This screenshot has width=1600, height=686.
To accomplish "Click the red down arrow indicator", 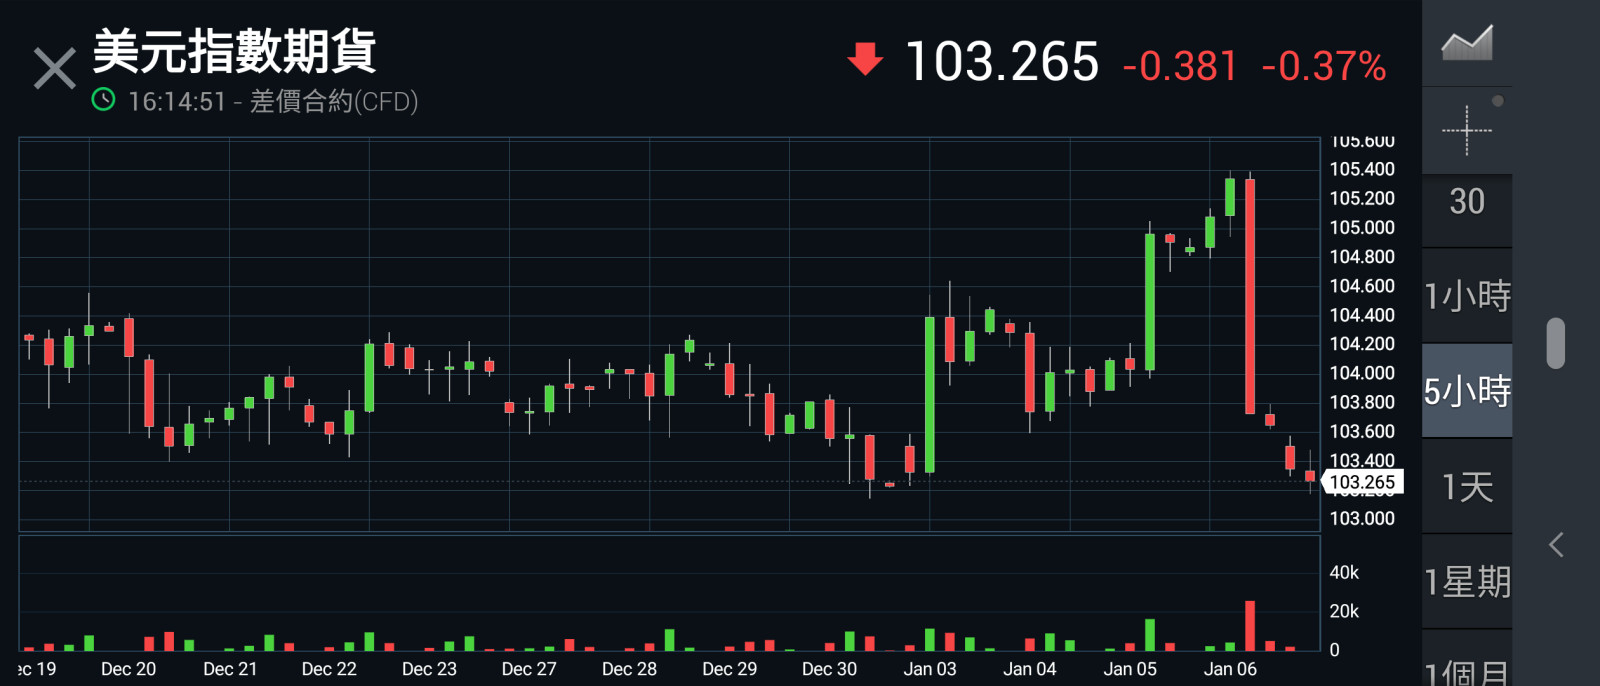I will tap(865, 59).
